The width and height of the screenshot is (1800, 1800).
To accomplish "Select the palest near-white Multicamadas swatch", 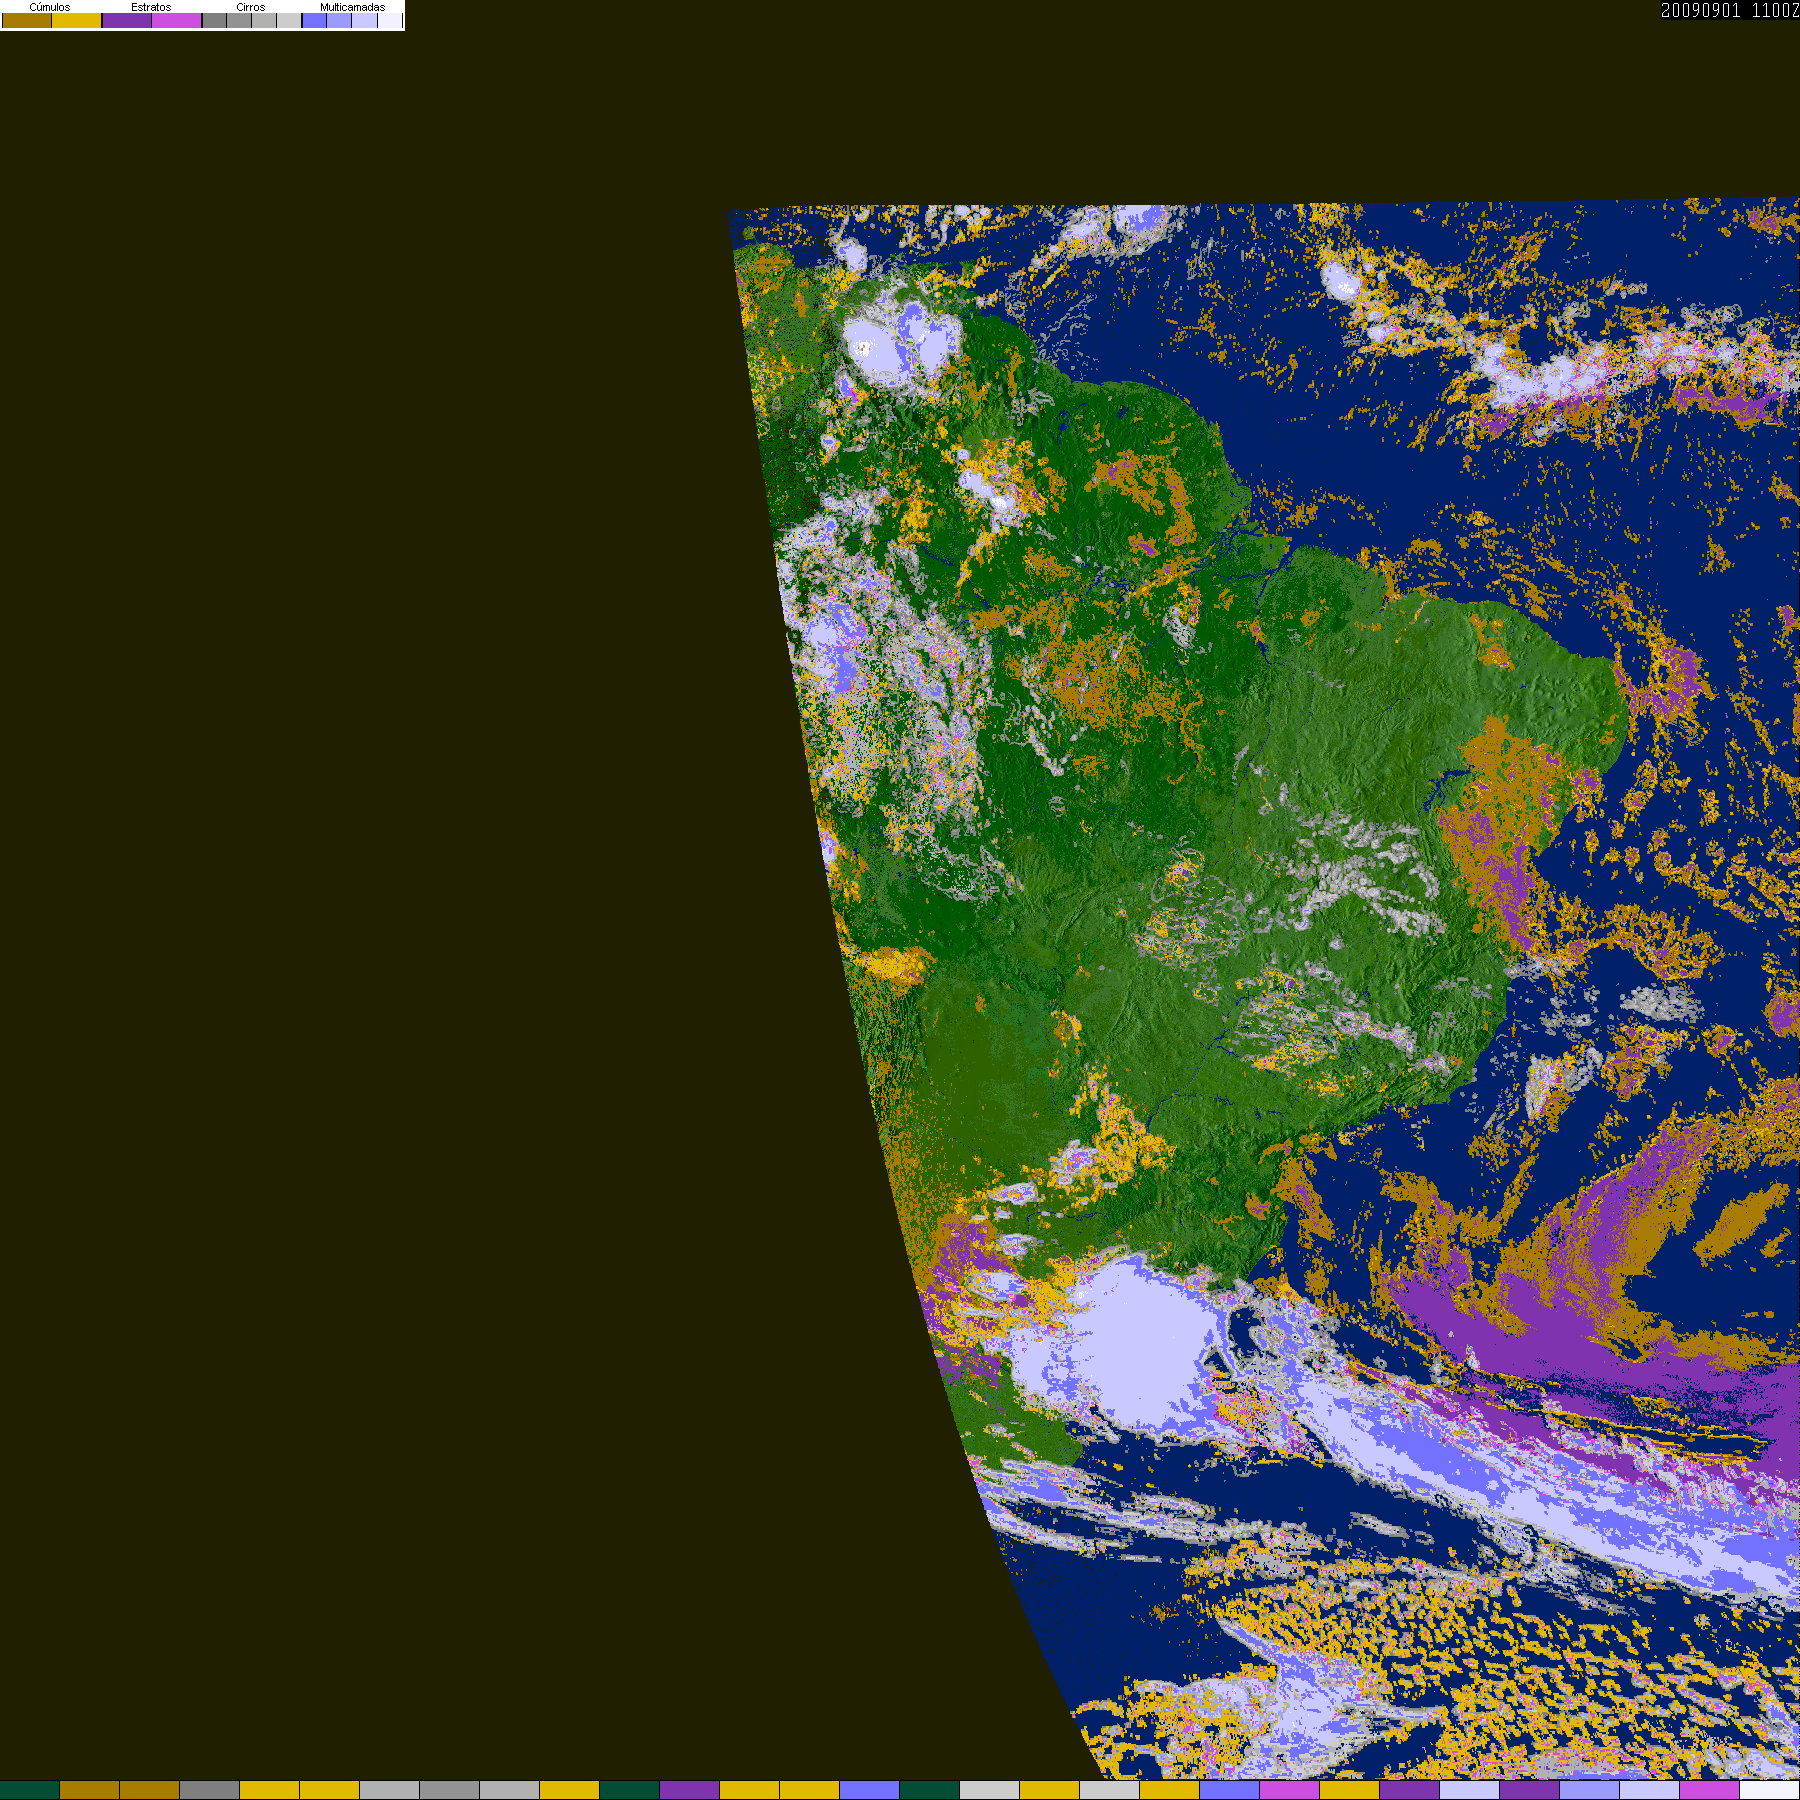I will pyautogui.click(x=390, y=20).
